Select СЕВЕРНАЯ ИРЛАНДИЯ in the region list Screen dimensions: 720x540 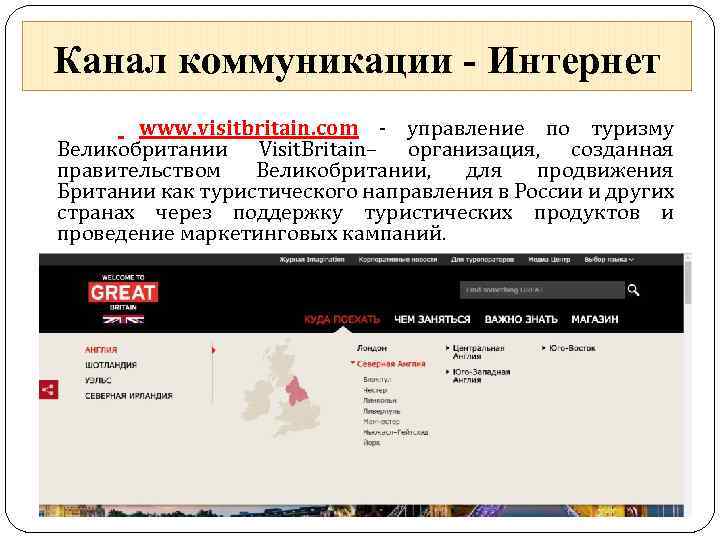point(129,396)
